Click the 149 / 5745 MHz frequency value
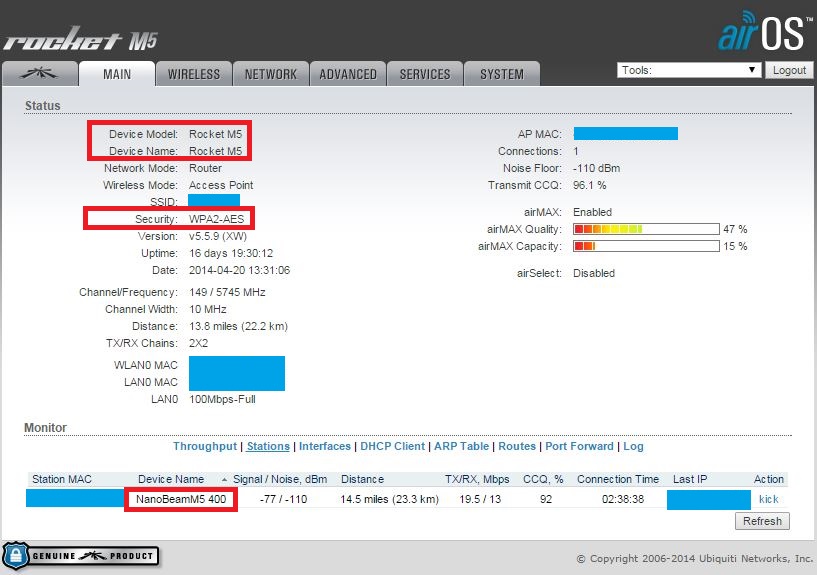The width and height of the screenshot is (817, 575). [227, 292]
